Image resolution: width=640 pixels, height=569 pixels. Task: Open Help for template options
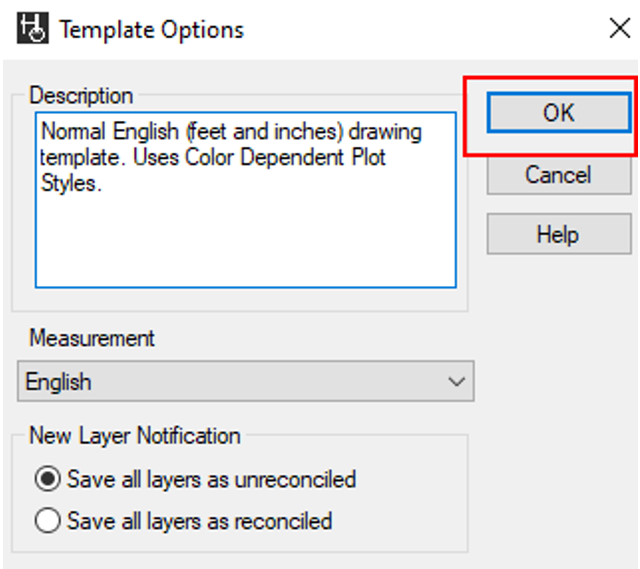point(559,234)
